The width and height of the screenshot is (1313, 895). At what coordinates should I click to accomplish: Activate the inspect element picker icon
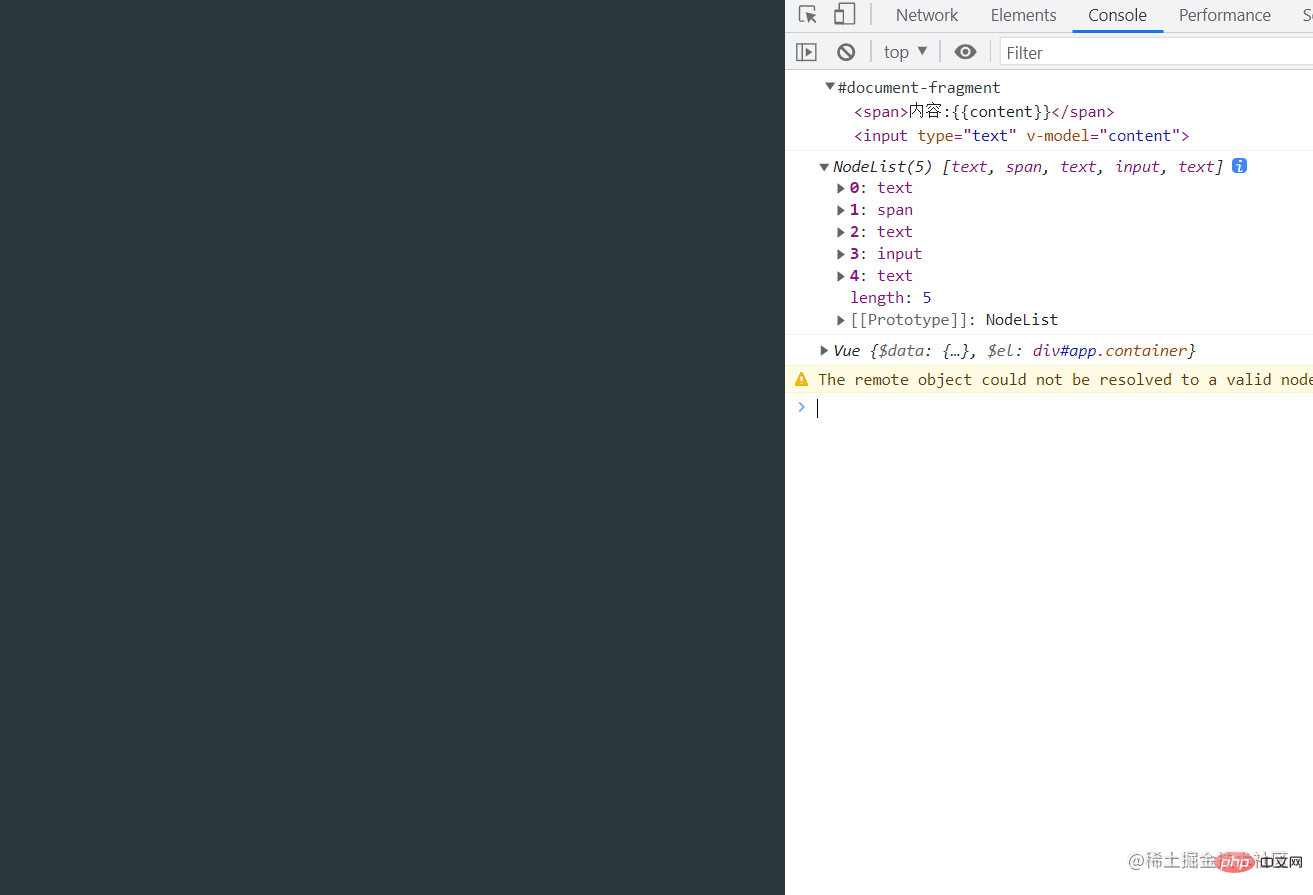click(x=808, y=15)
